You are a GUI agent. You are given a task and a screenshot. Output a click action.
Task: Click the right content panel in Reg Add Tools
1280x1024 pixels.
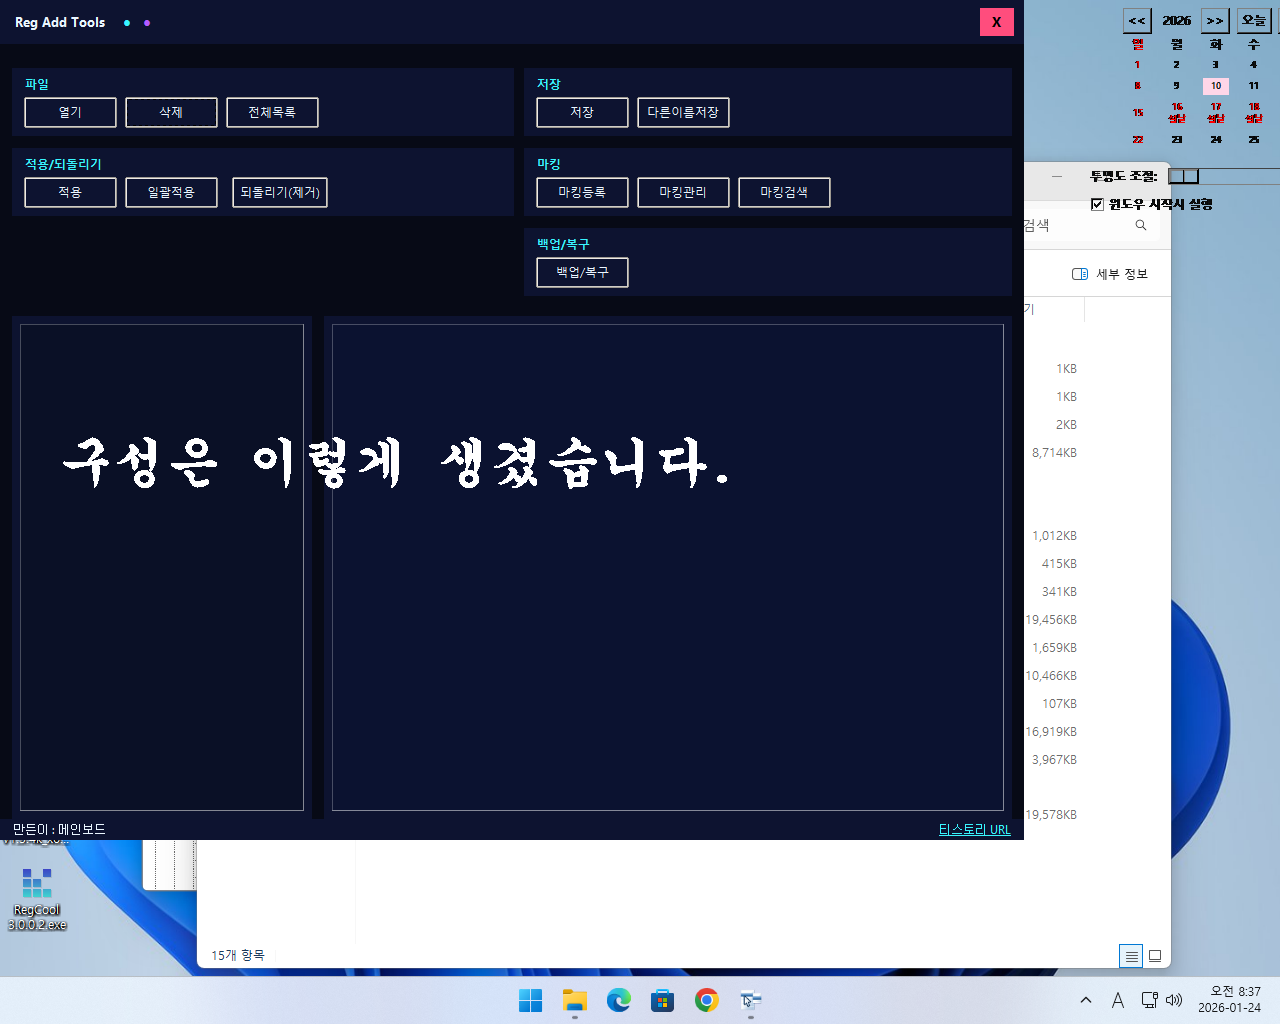click(668, 567)
